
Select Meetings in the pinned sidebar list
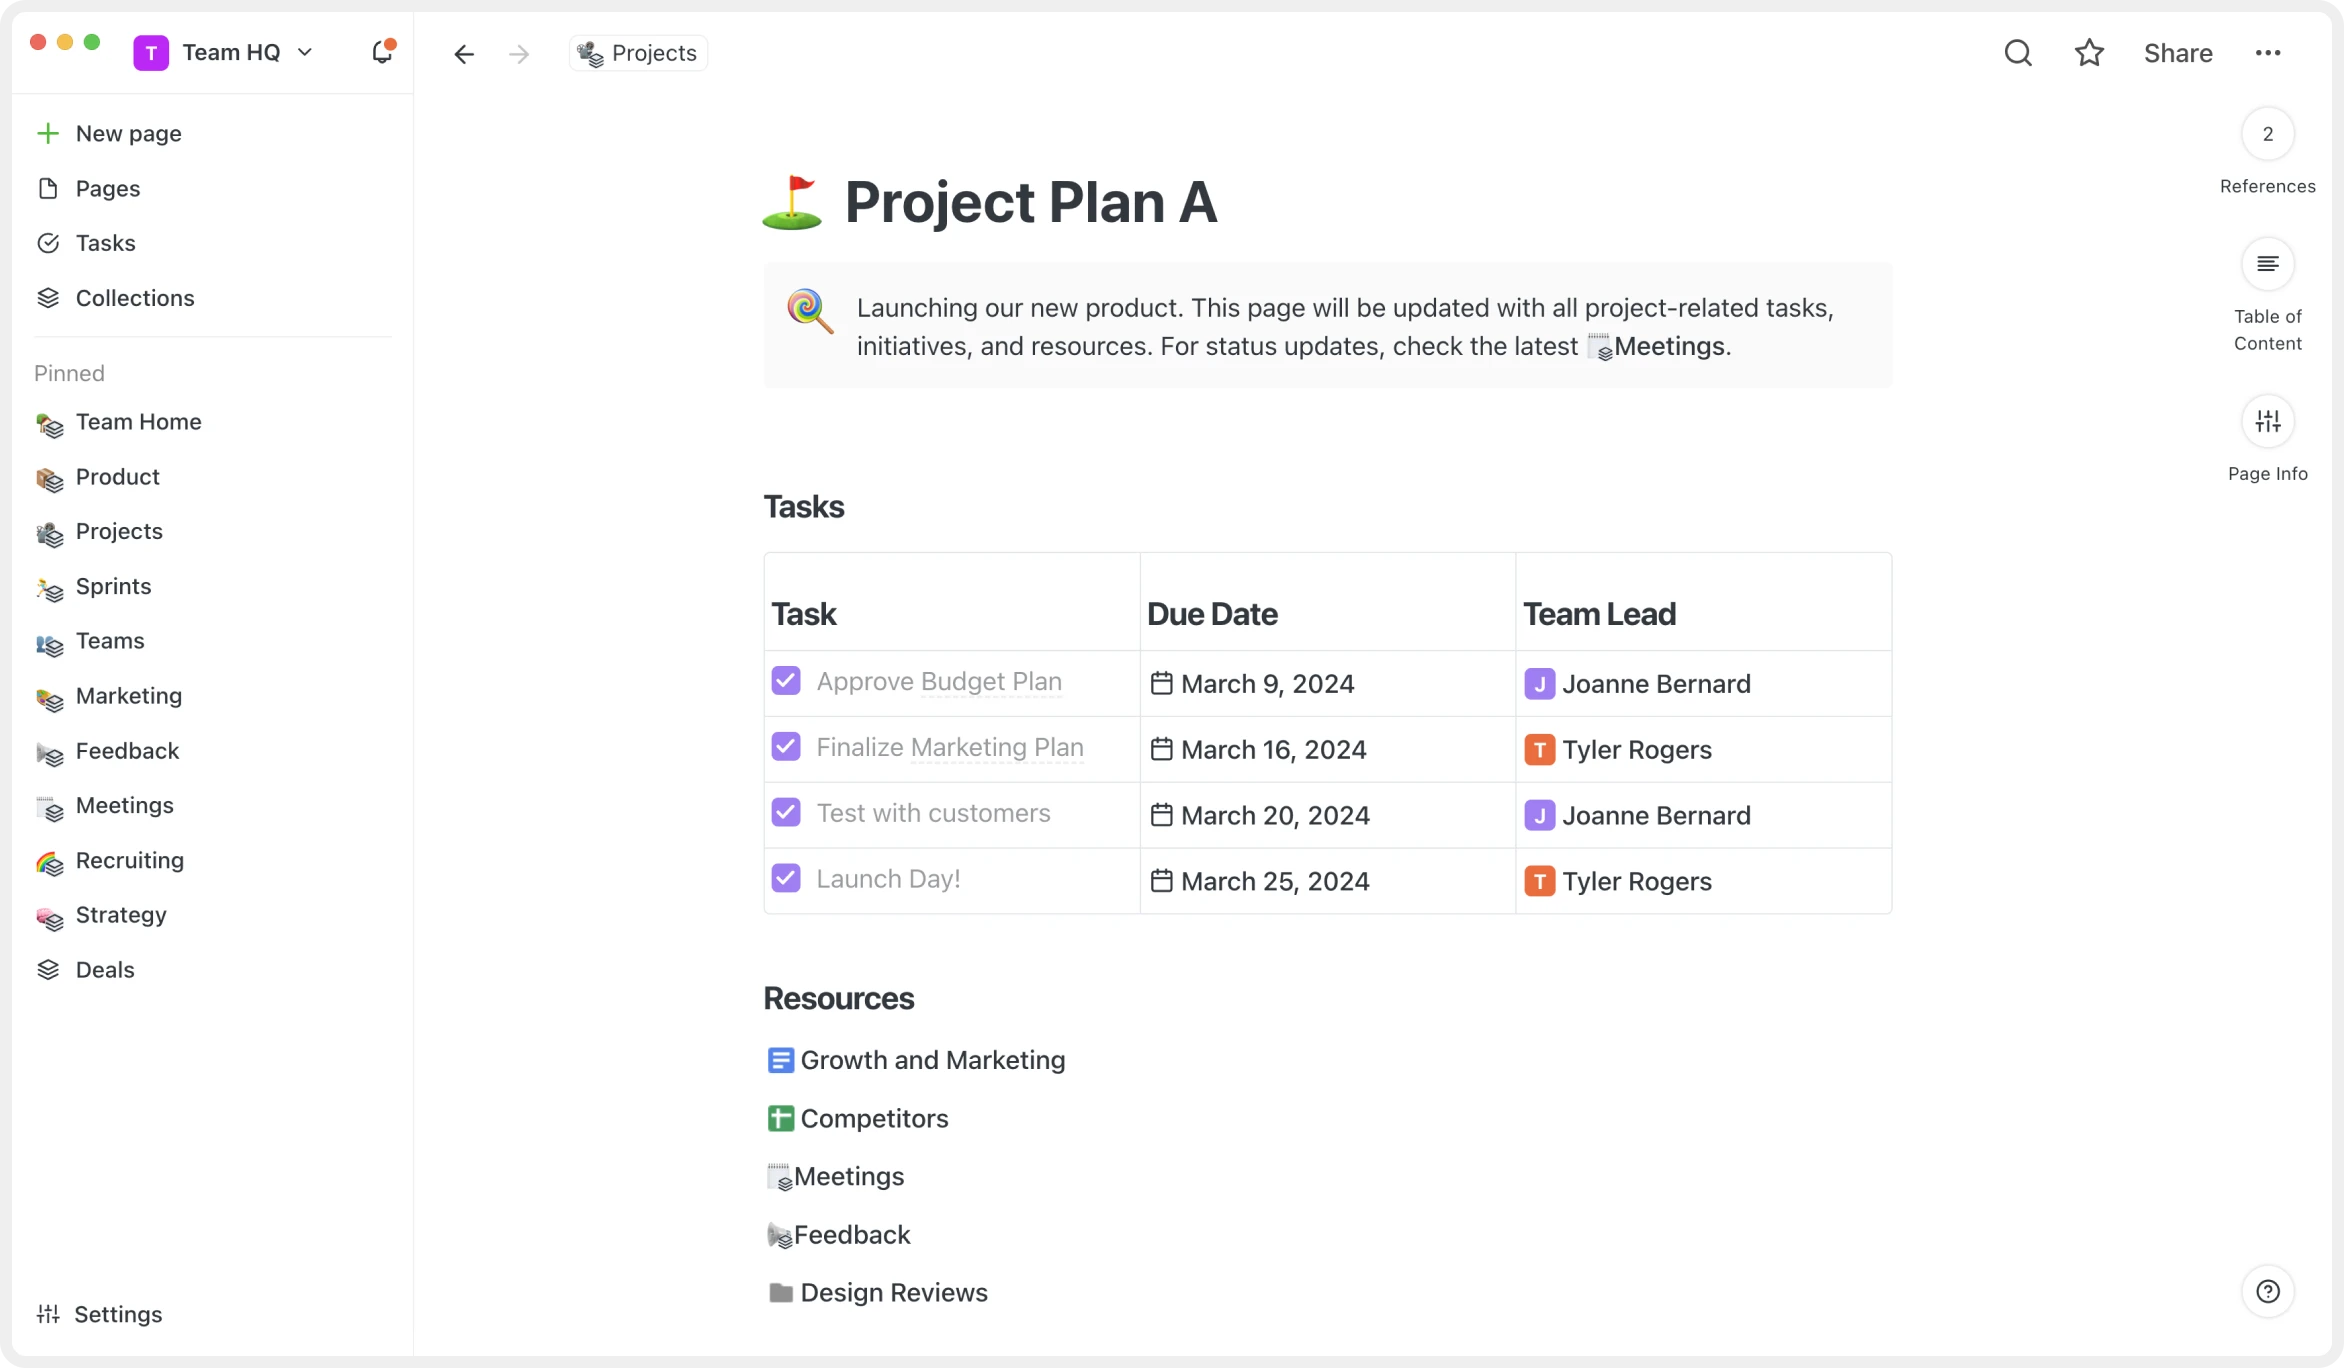coord(125,805)
